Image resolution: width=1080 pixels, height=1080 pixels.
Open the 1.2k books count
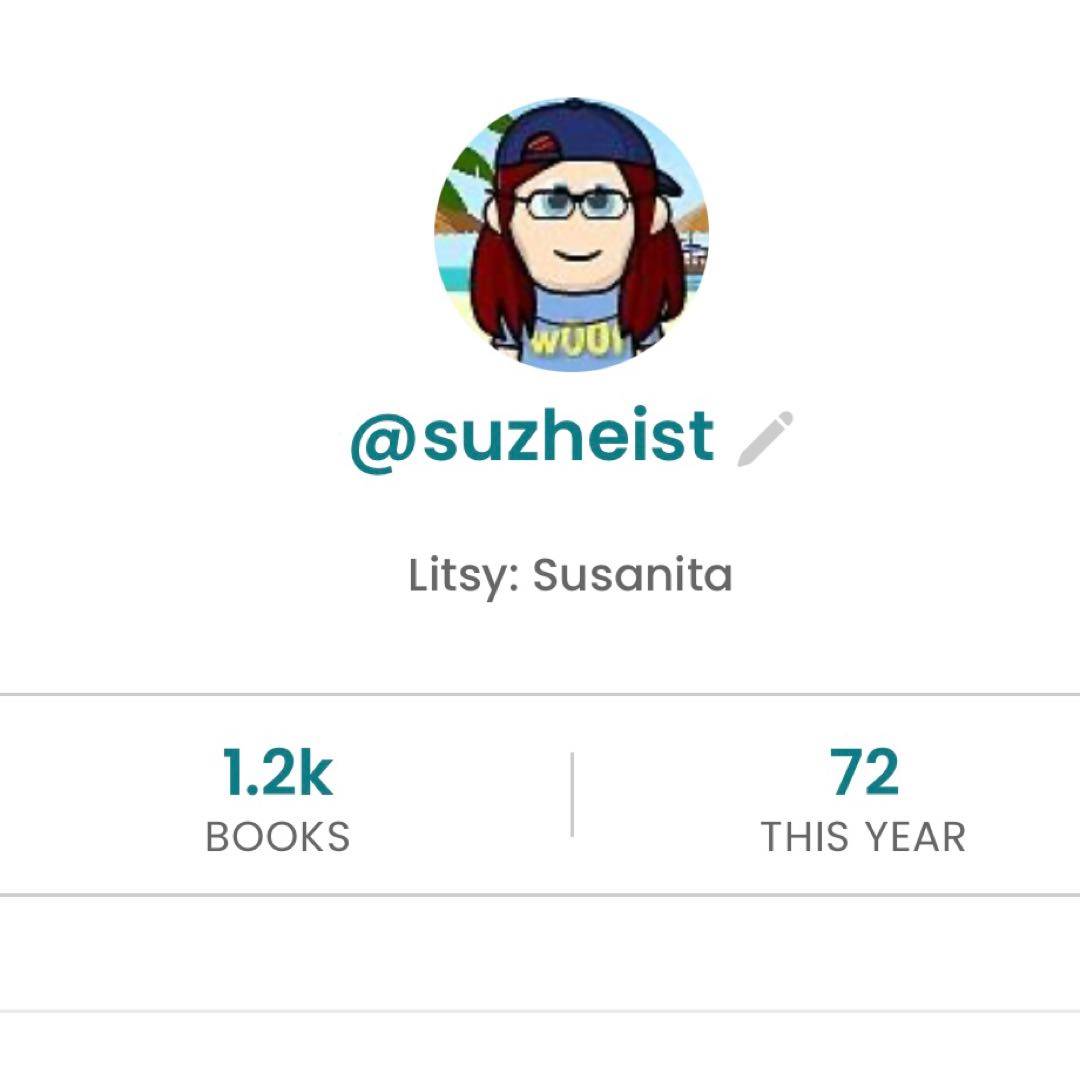point(277,773)
